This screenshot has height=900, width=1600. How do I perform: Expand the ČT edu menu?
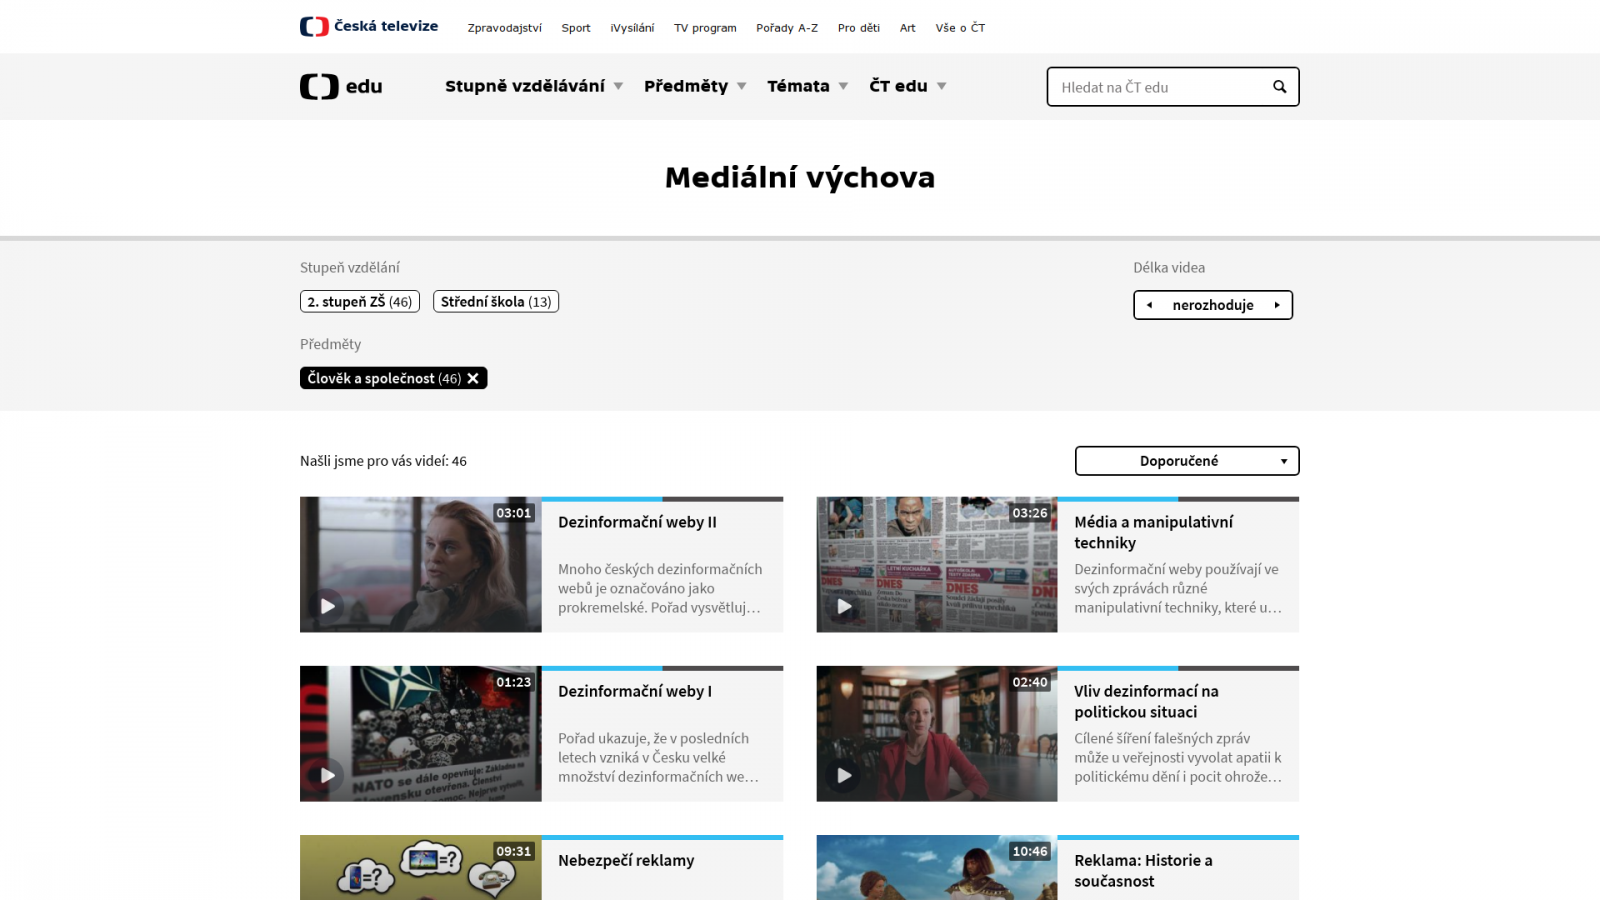[908, 86]
